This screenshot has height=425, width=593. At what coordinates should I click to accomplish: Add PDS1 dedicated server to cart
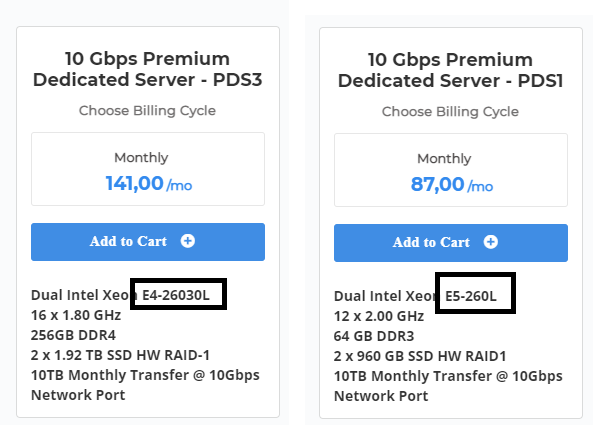451,243
